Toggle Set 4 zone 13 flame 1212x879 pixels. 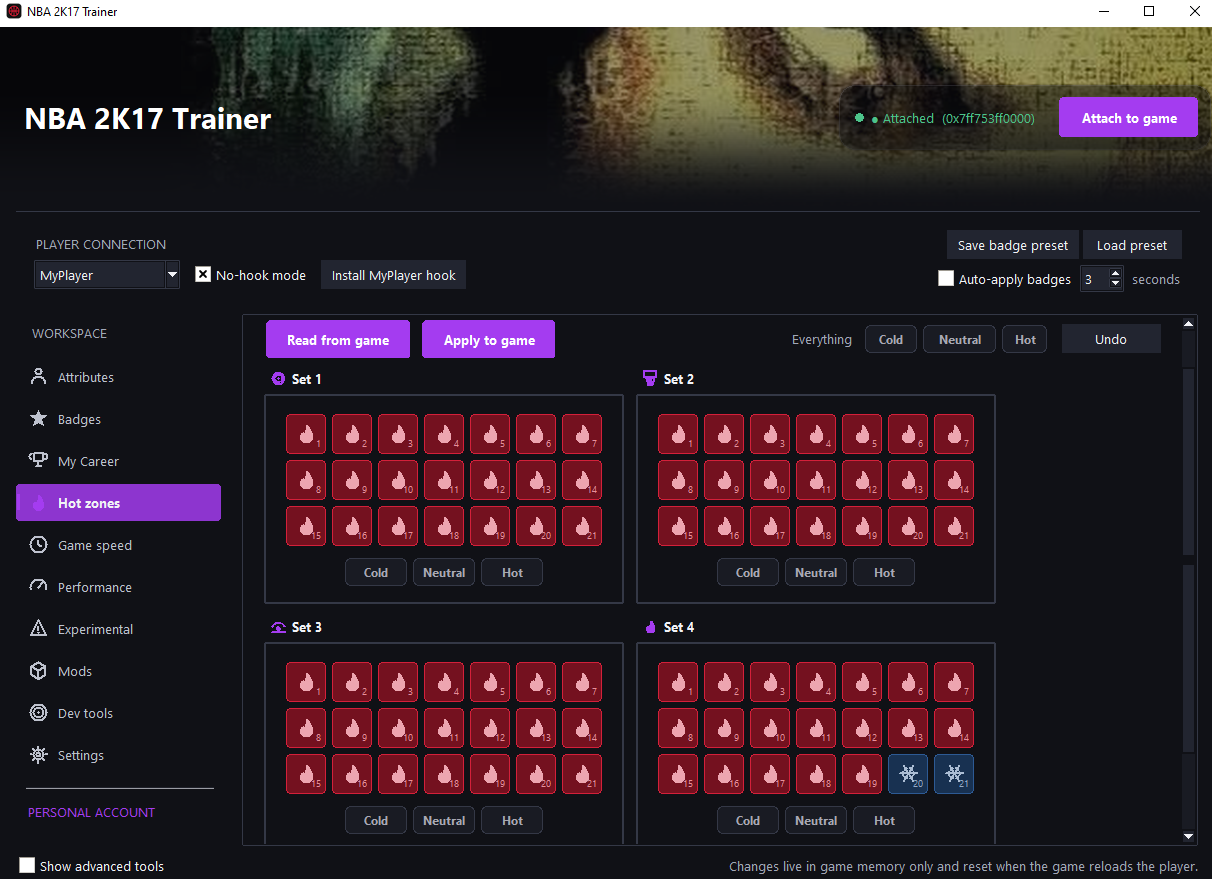tap(908, 728)
